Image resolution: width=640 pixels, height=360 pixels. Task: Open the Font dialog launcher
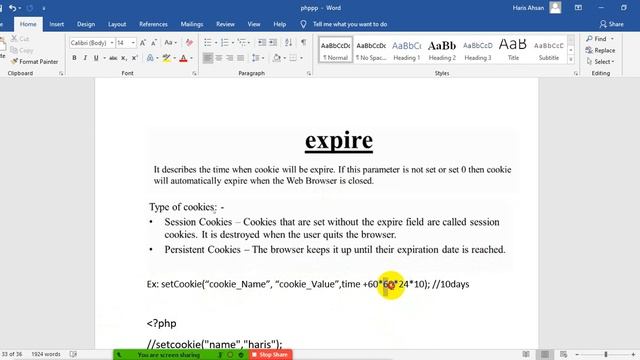tap(194, 73)
